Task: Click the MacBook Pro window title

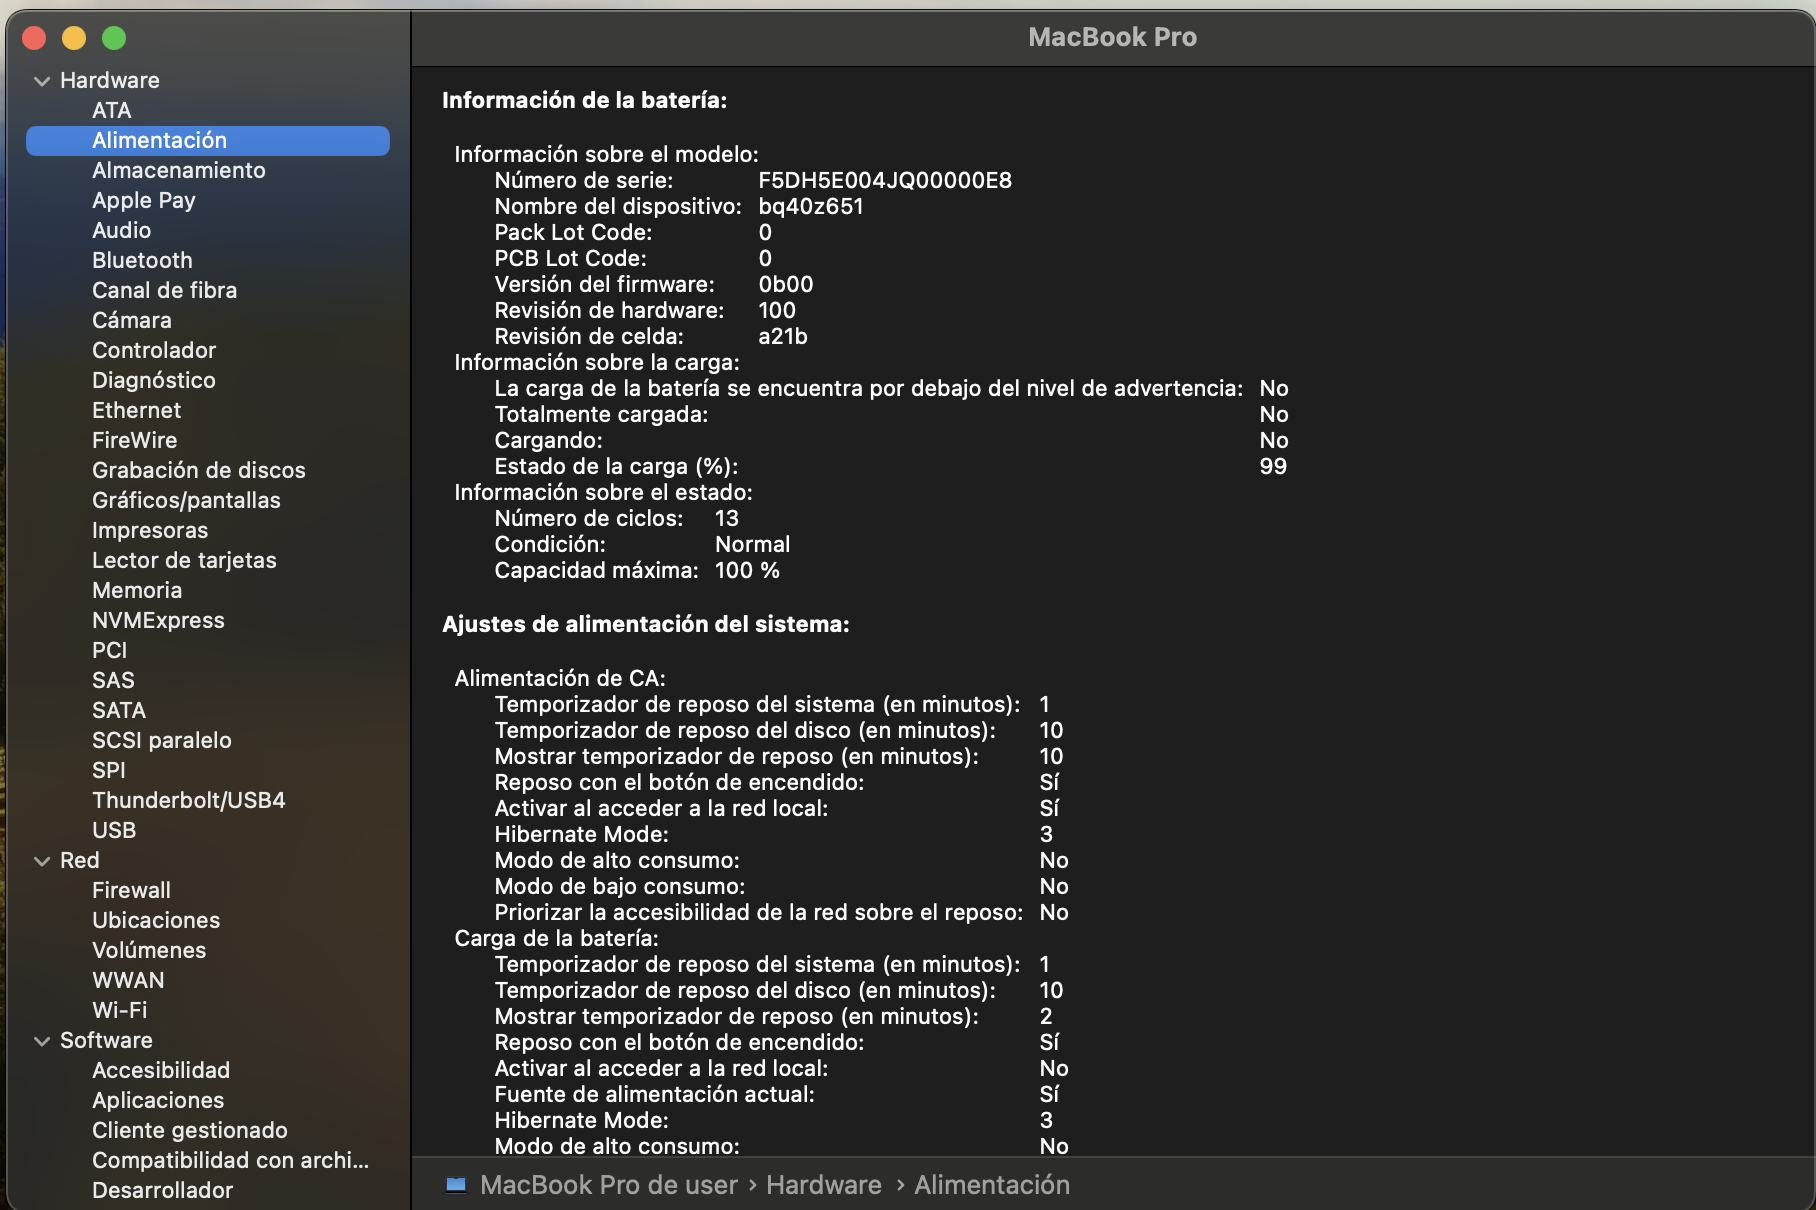Action: tap(1113, 37)
